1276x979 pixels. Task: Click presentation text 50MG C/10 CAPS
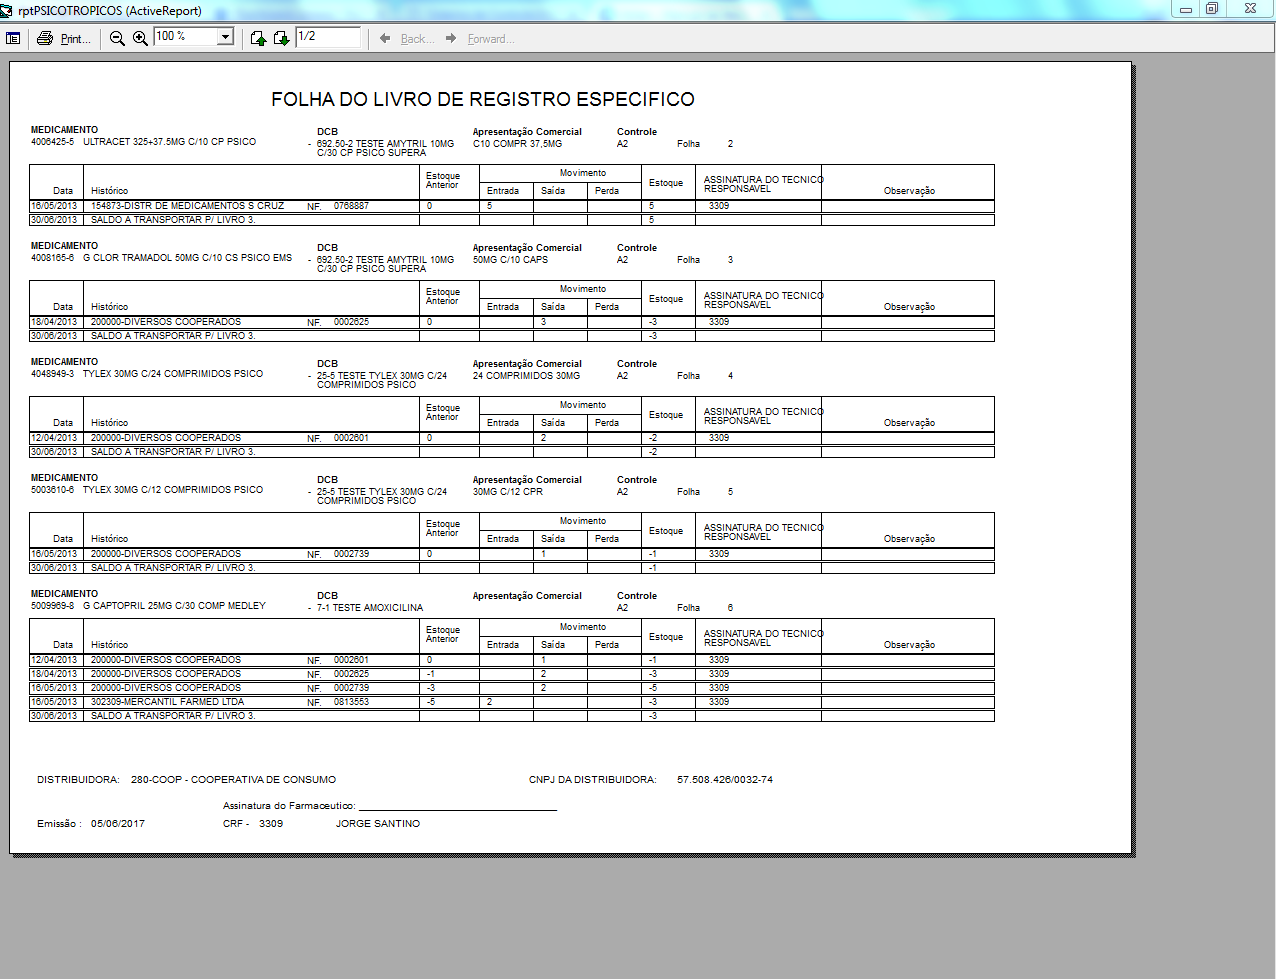(510, 260)
